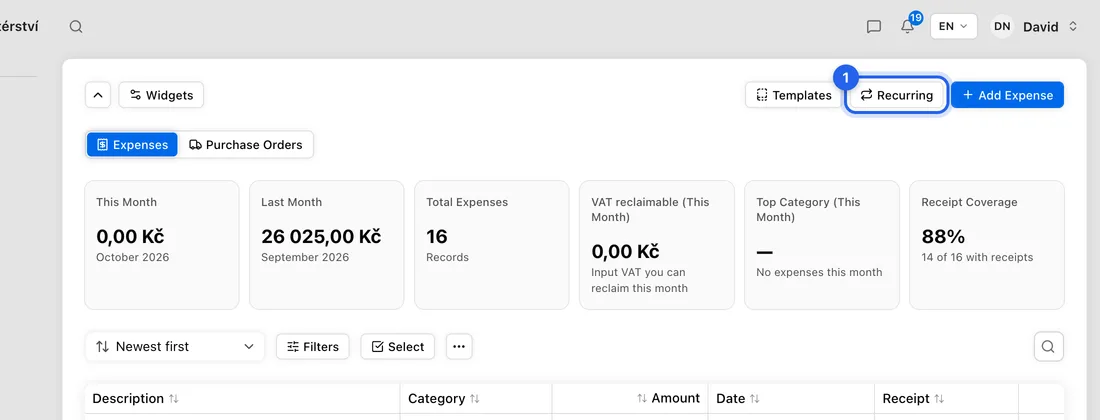The width and height of the screenshot is (1100, 420).
Task: Open the notifications bell
Action: pyautogui.click(x=907, y=26)
